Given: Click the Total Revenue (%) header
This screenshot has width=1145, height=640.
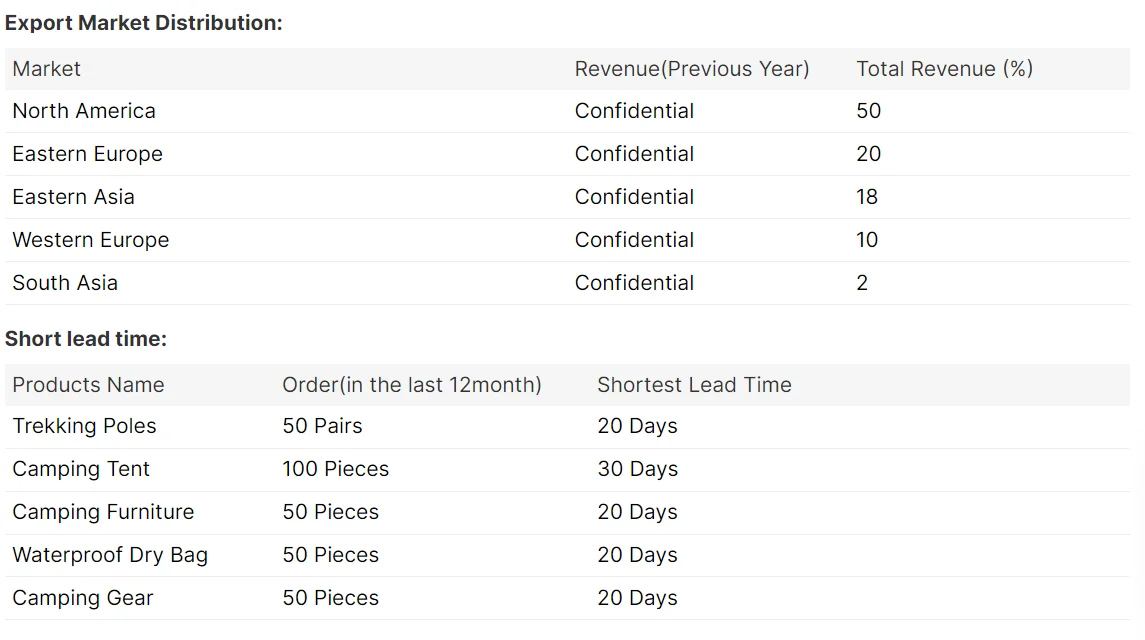Looking at the screenshot, I should click(944, 69).
